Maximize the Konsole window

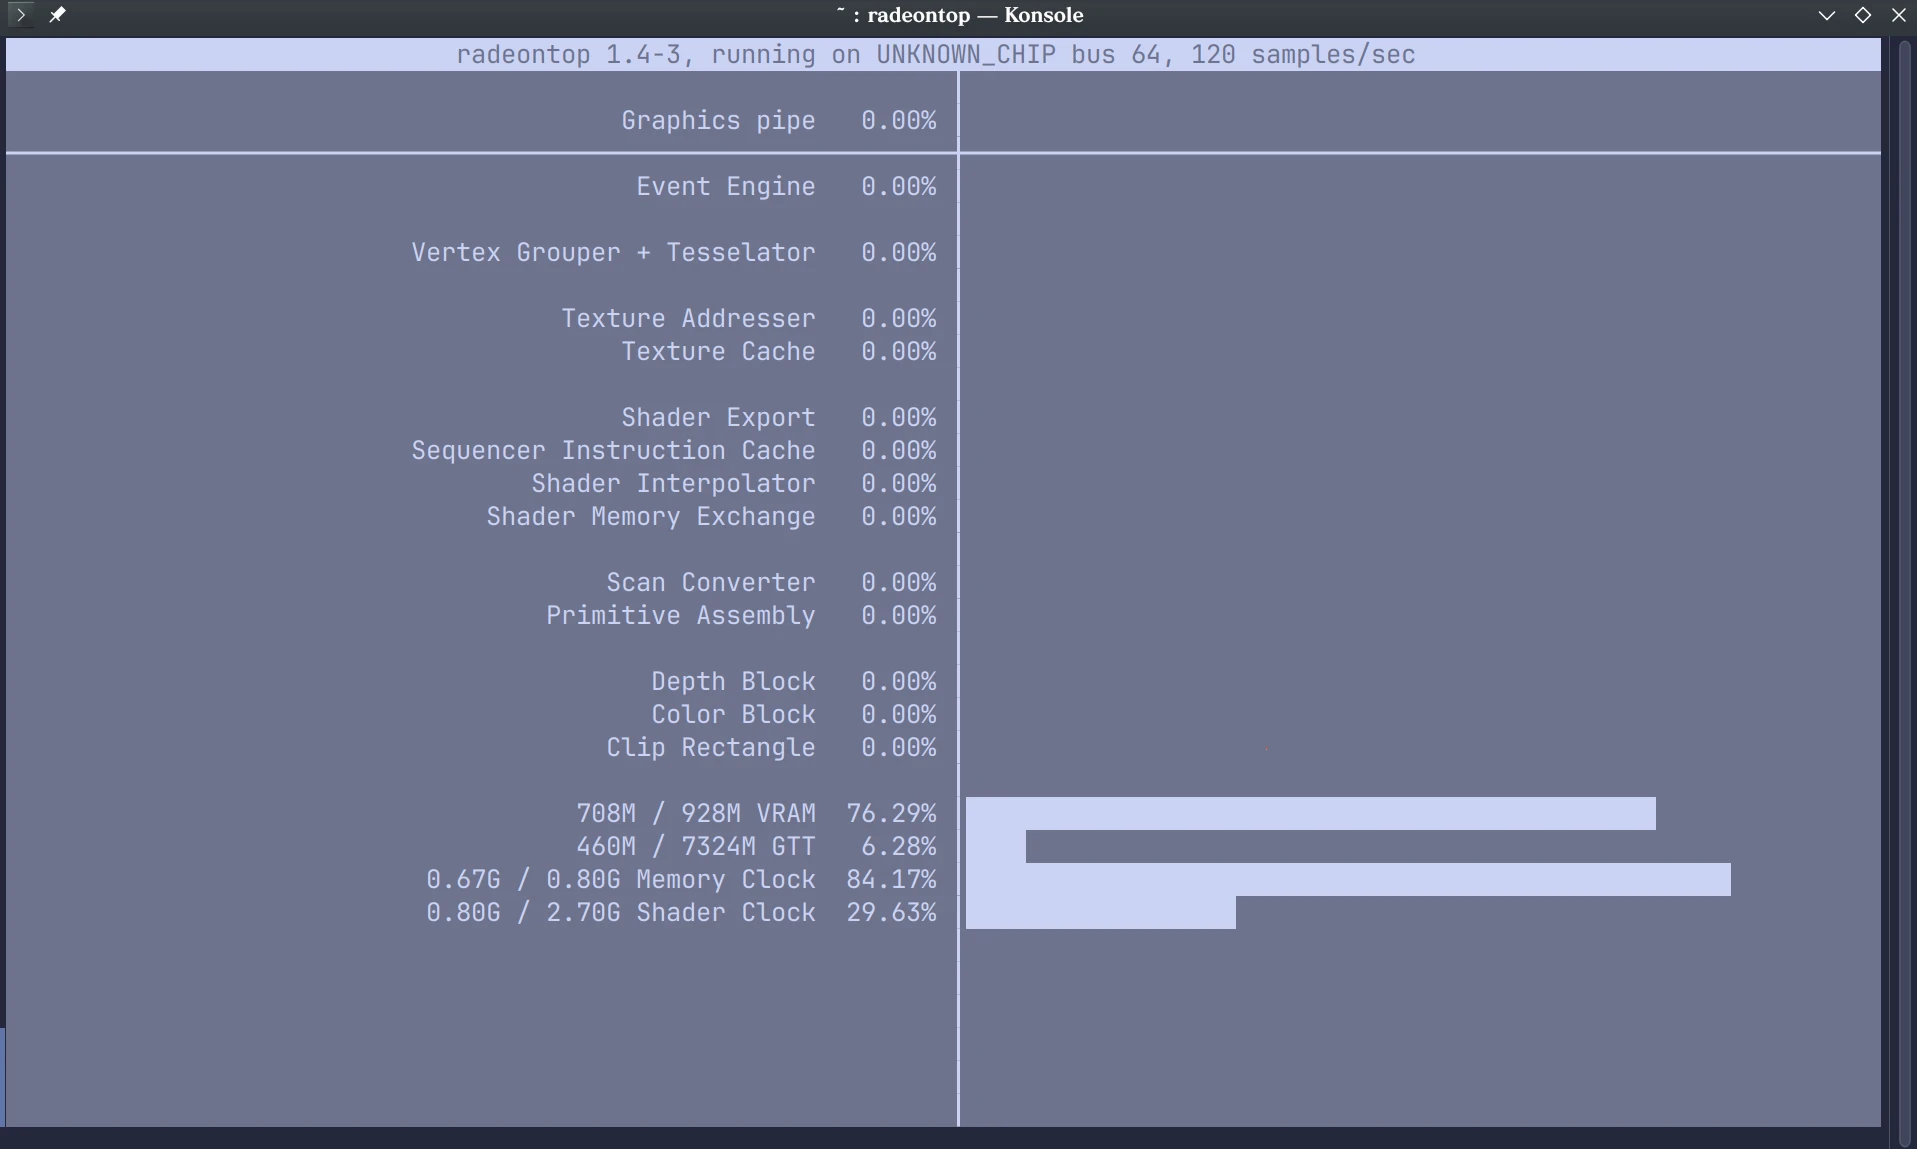[x=1862, y=15]
